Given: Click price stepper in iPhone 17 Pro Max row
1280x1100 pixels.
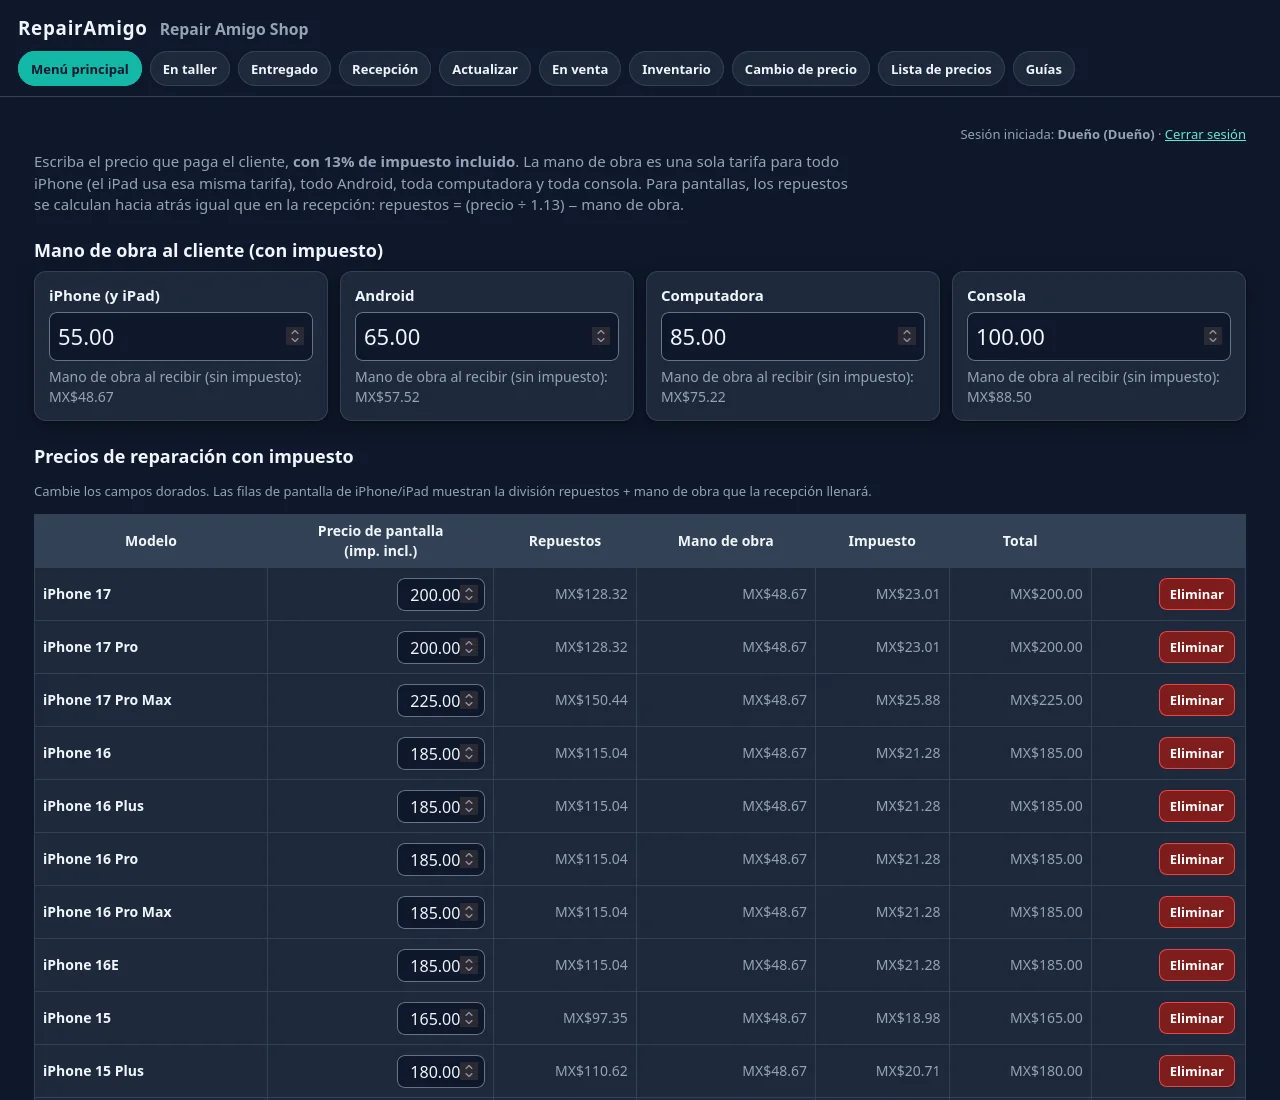Looking at the screenshot, I should (x=469, y=700).
